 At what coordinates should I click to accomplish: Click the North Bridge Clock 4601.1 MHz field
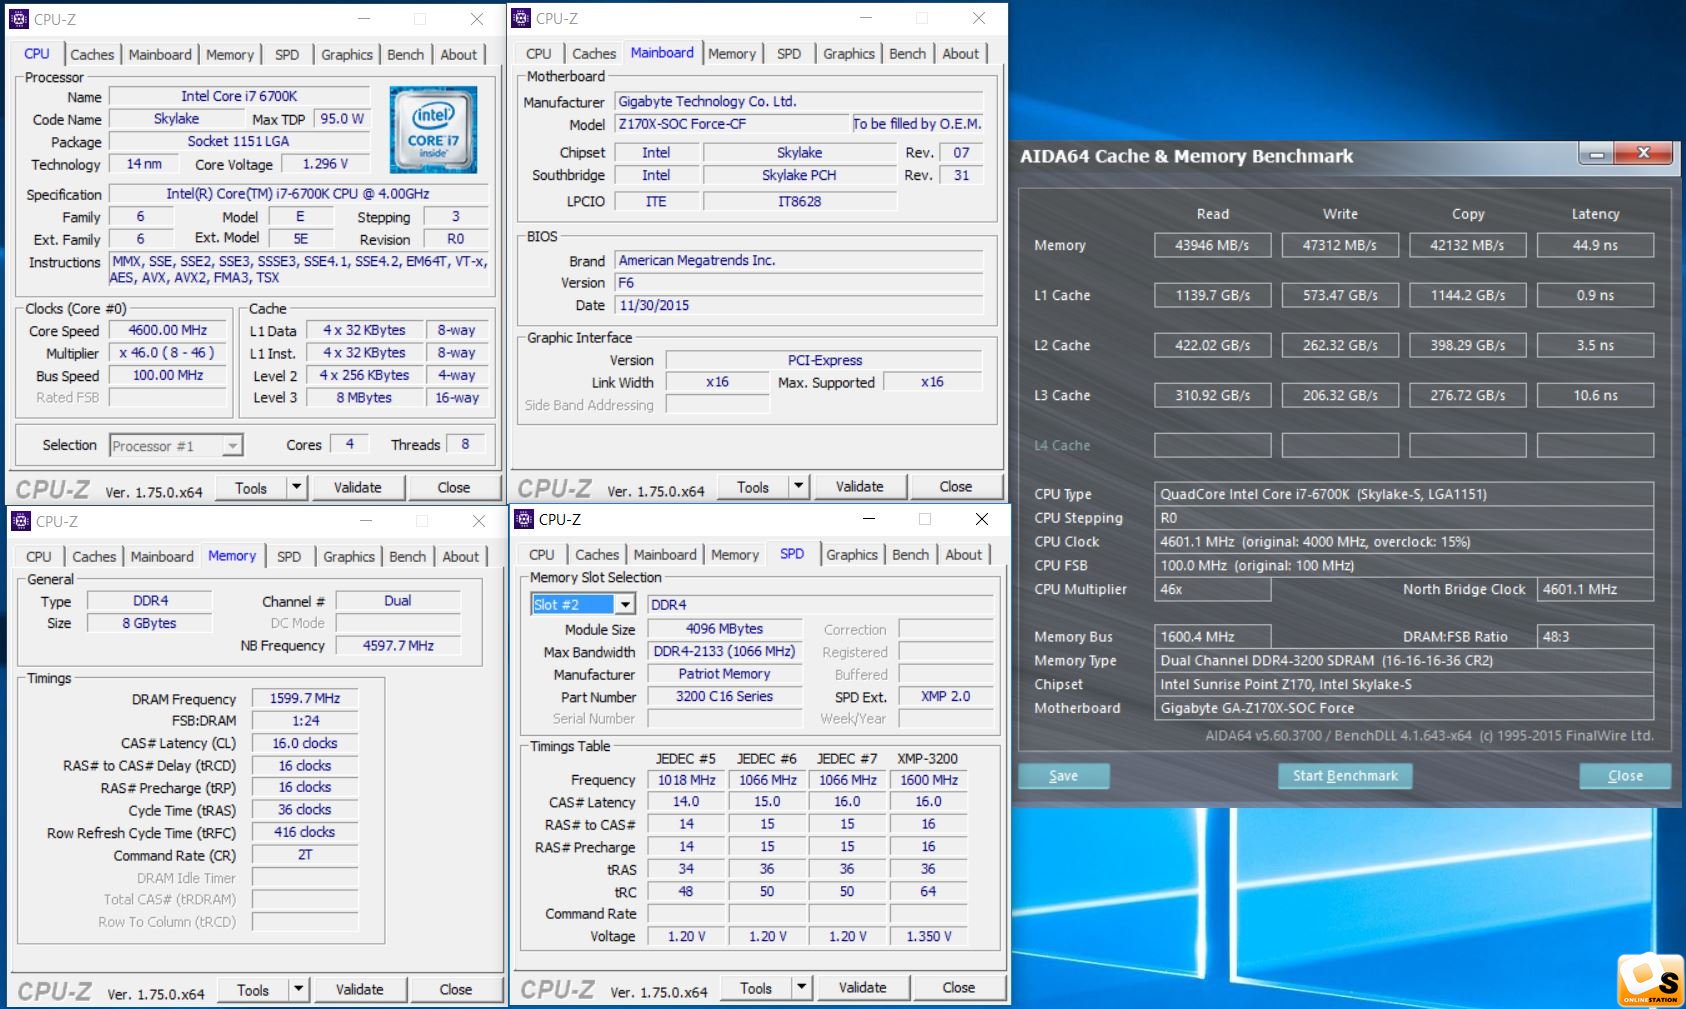(x=1595, y=589)
